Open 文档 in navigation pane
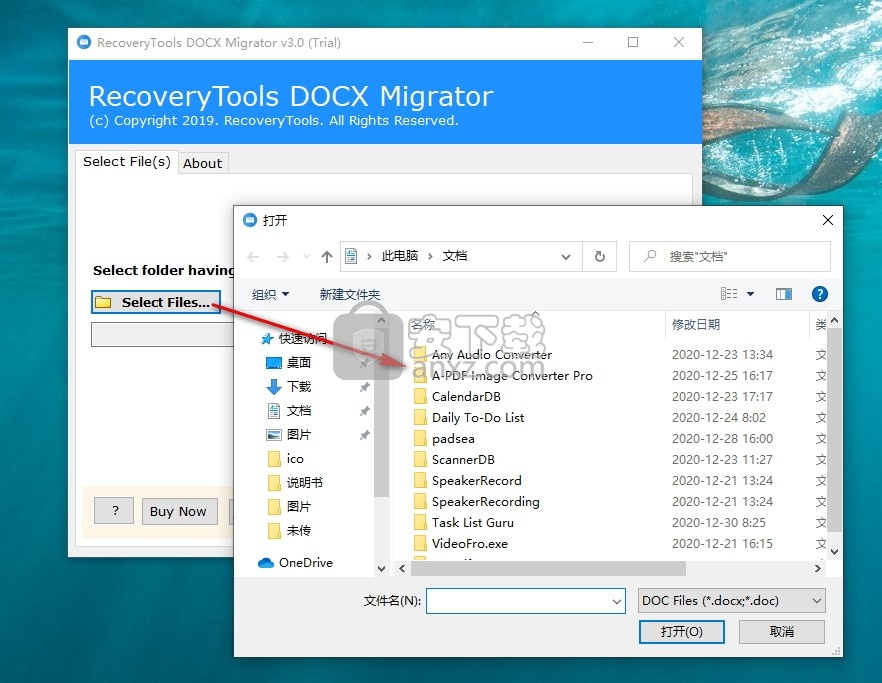 point(299,411)
